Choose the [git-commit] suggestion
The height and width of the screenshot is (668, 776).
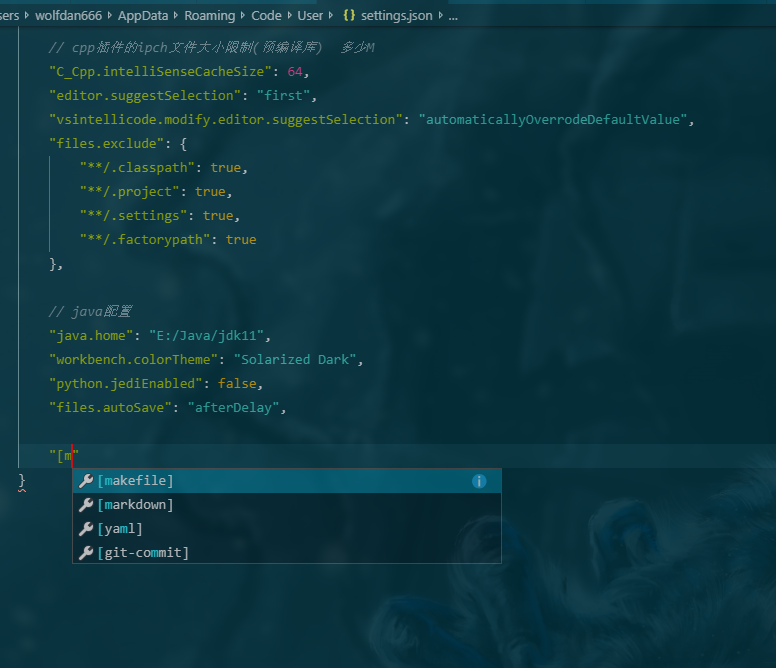(287, 553)
